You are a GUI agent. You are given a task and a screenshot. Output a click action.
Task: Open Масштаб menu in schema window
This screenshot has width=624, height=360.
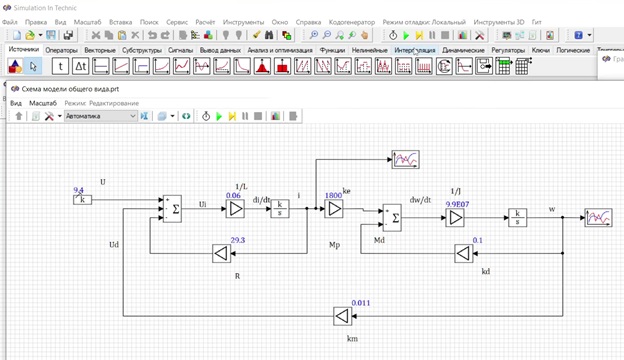tap(43, 103)
